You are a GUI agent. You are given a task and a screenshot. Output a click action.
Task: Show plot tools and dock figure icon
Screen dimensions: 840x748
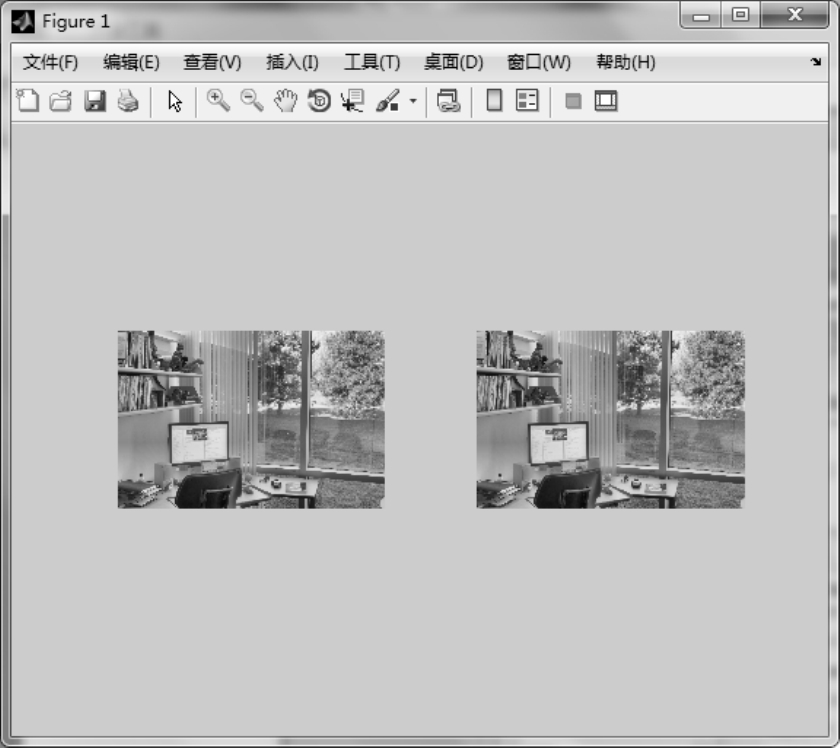tap(606, 101)
